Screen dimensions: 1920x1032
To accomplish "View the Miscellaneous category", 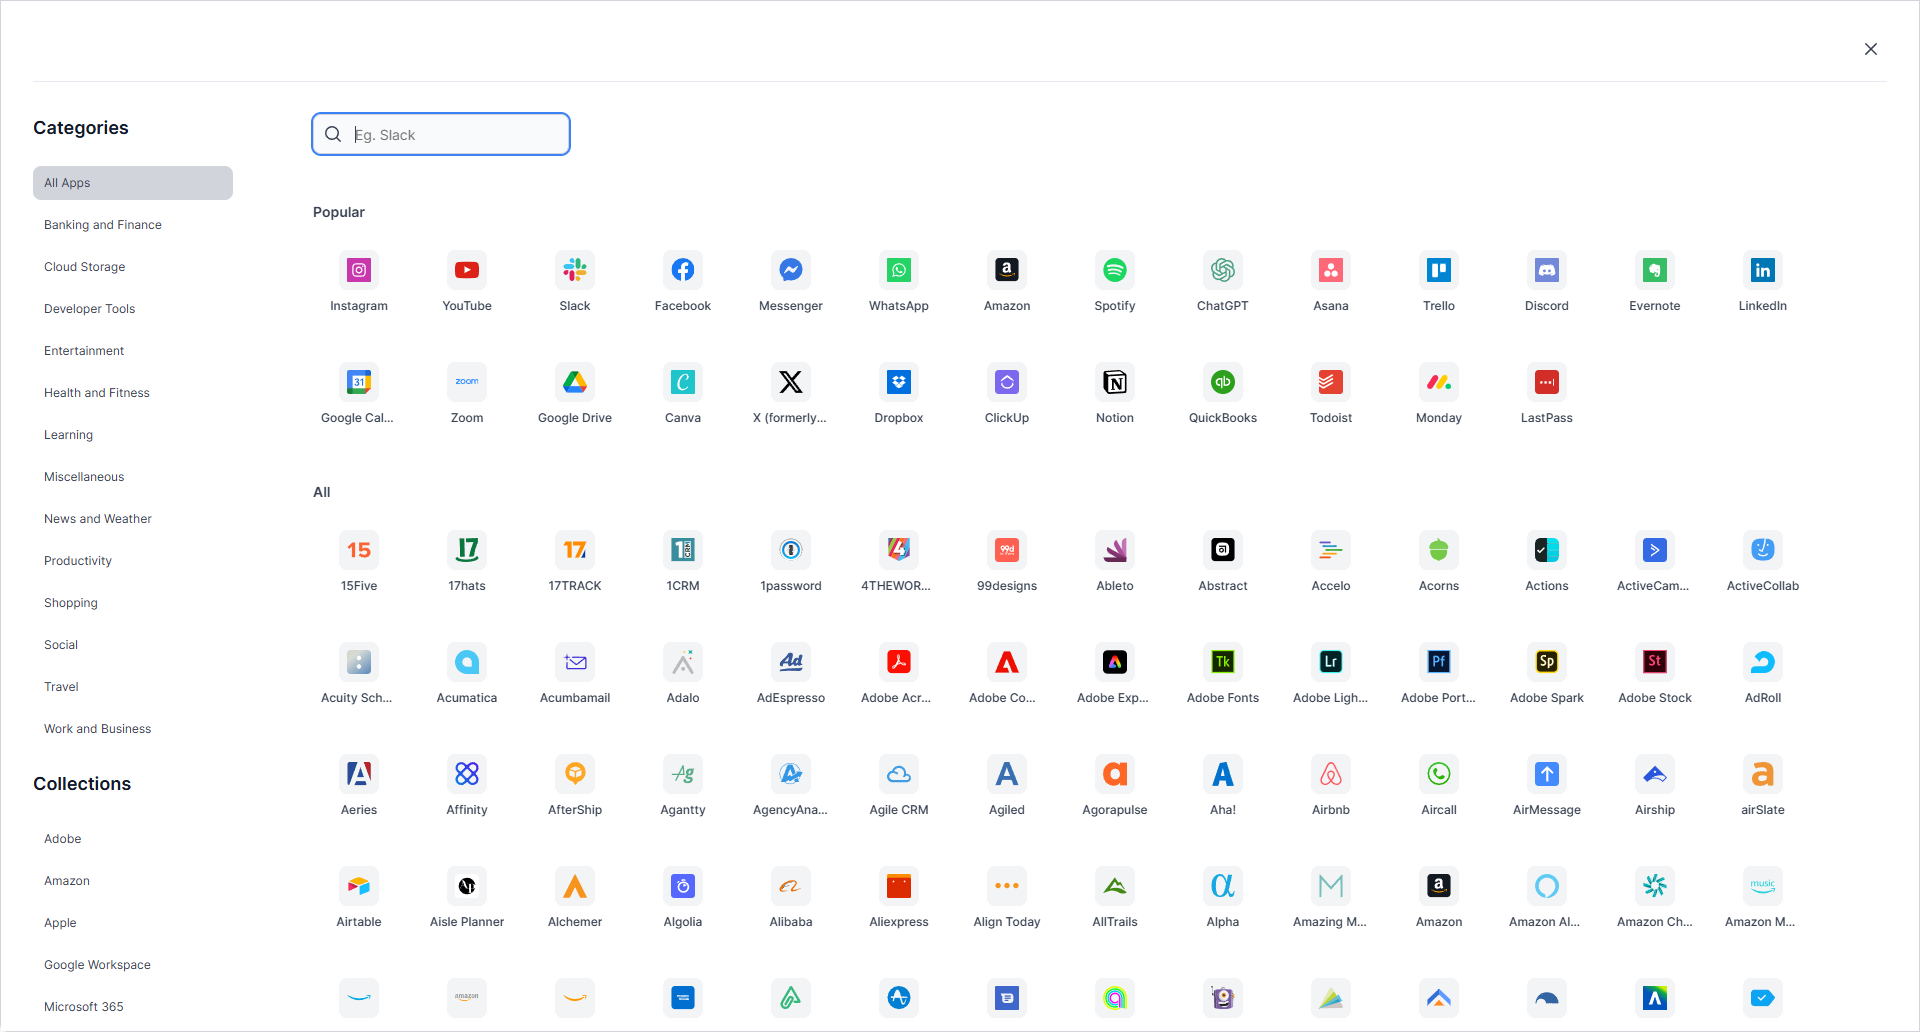I will 133,477.
